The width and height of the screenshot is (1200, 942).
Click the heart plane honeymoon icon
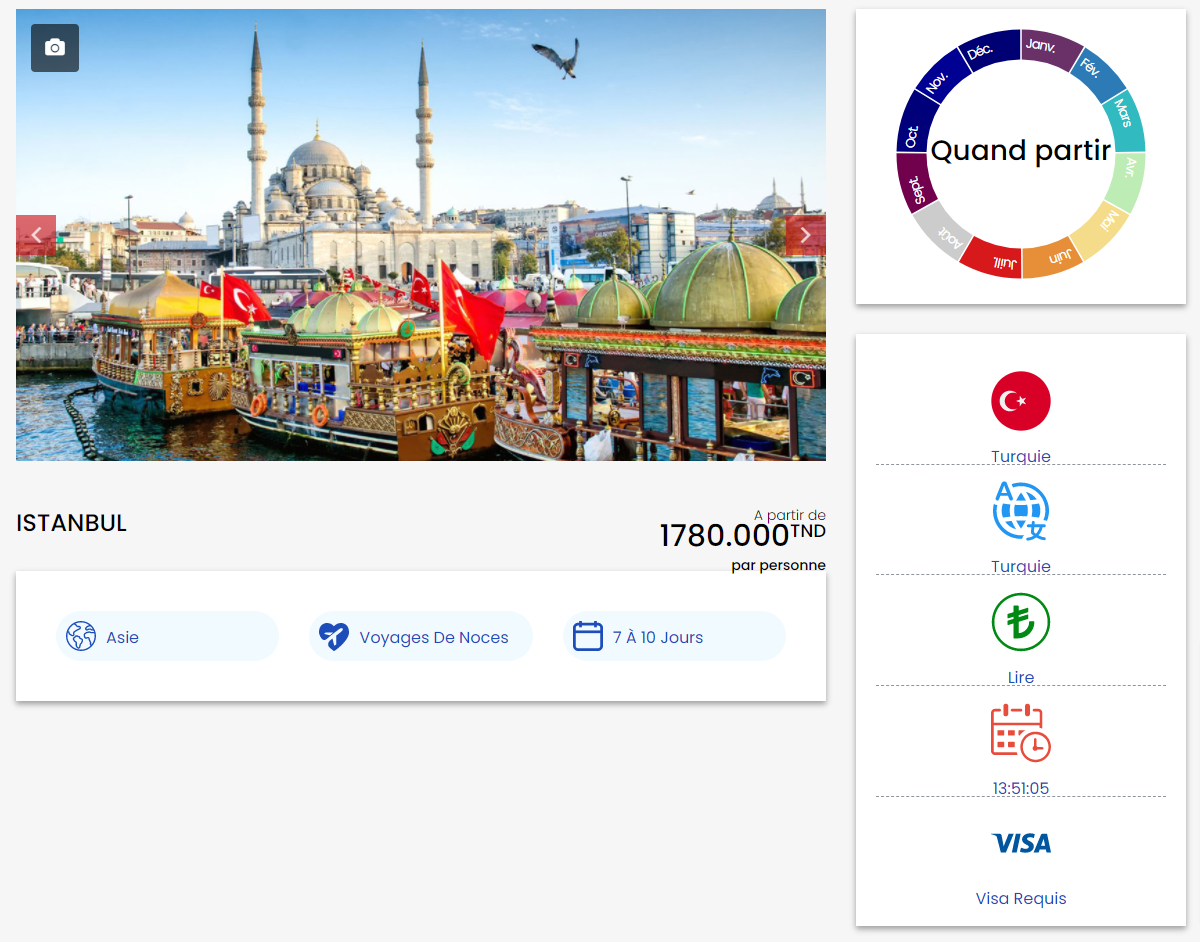click(x=334, y=636)
